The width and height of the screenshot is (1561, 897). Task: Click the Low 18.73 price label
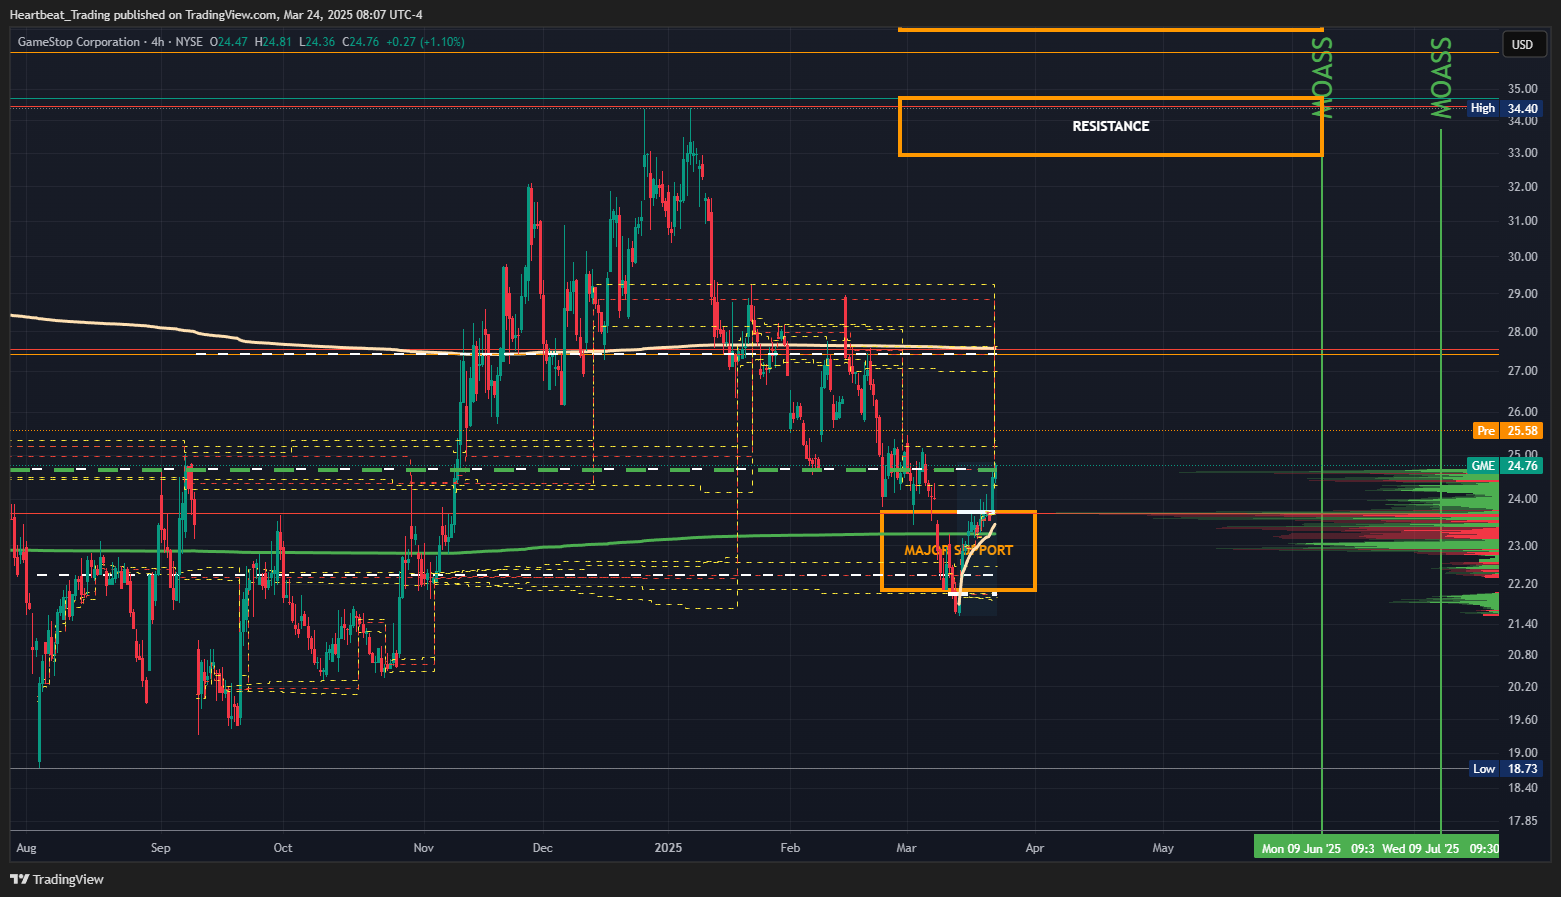1507,769
